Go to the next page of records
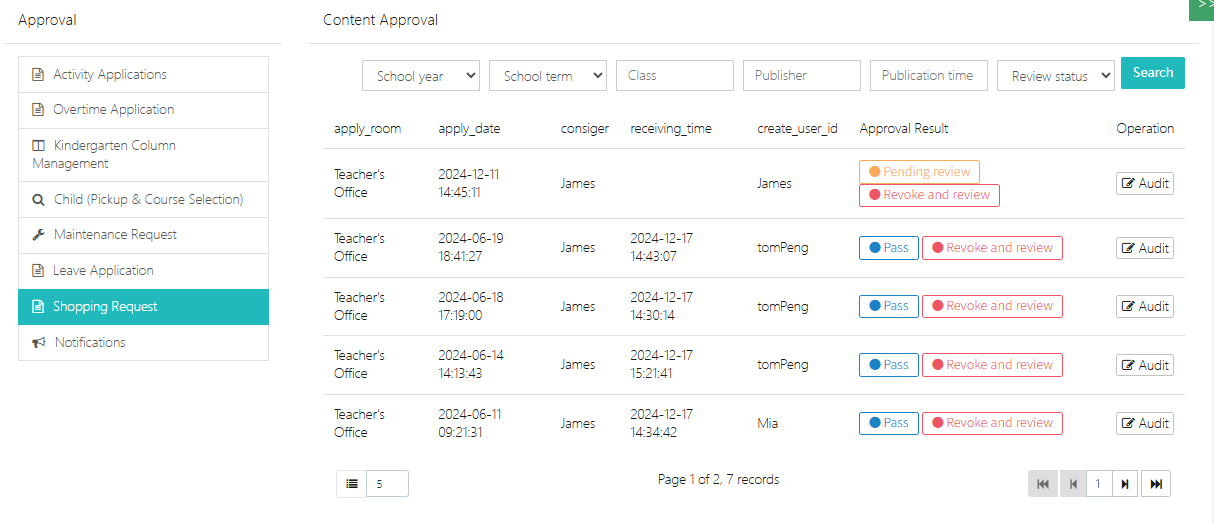This screenshot has height=524, width=1214. point(1125,484)
